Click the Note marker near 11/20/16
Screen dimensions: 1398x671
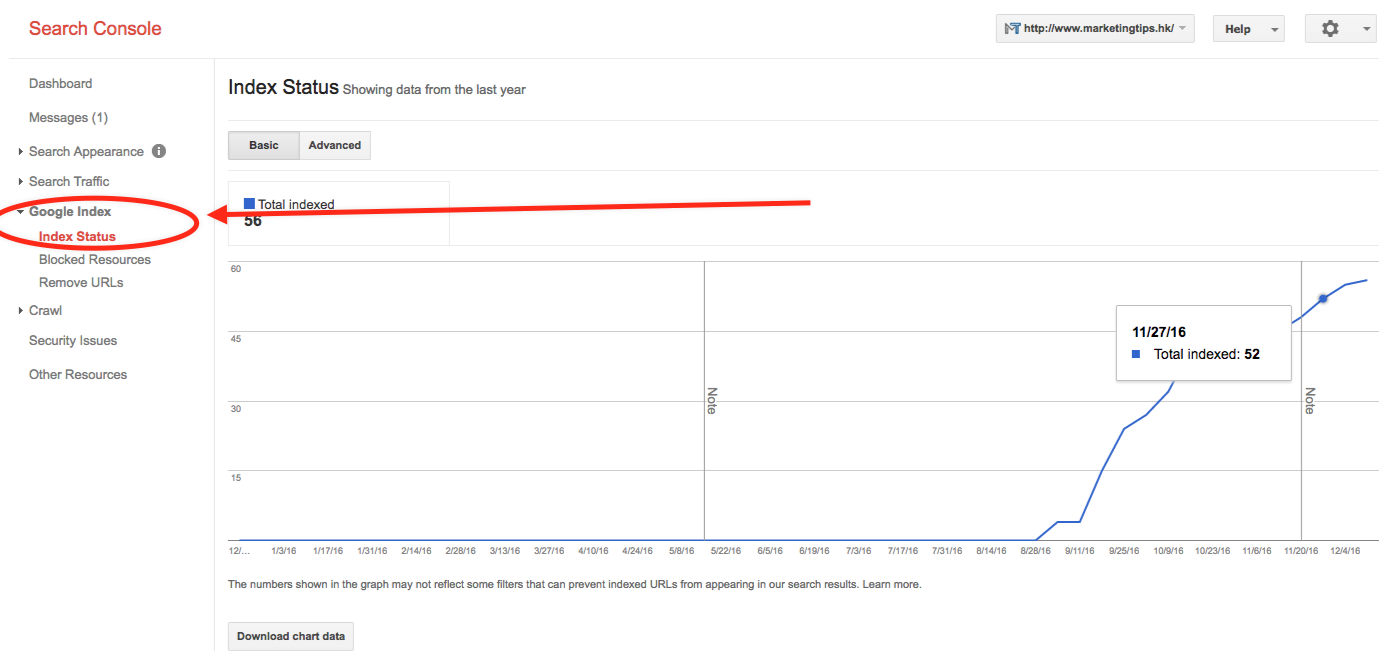(1309, 400)
